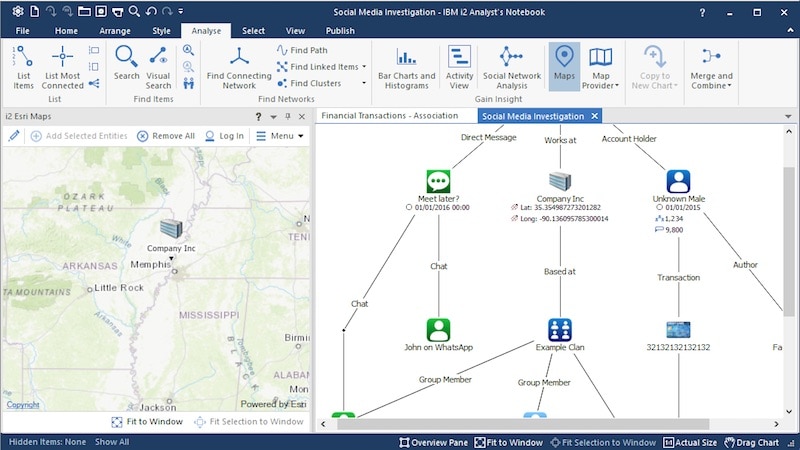This screenshot has width=800, height=450.
Task: Select the Example Clan group entity
Action: (x=560, y=330)
